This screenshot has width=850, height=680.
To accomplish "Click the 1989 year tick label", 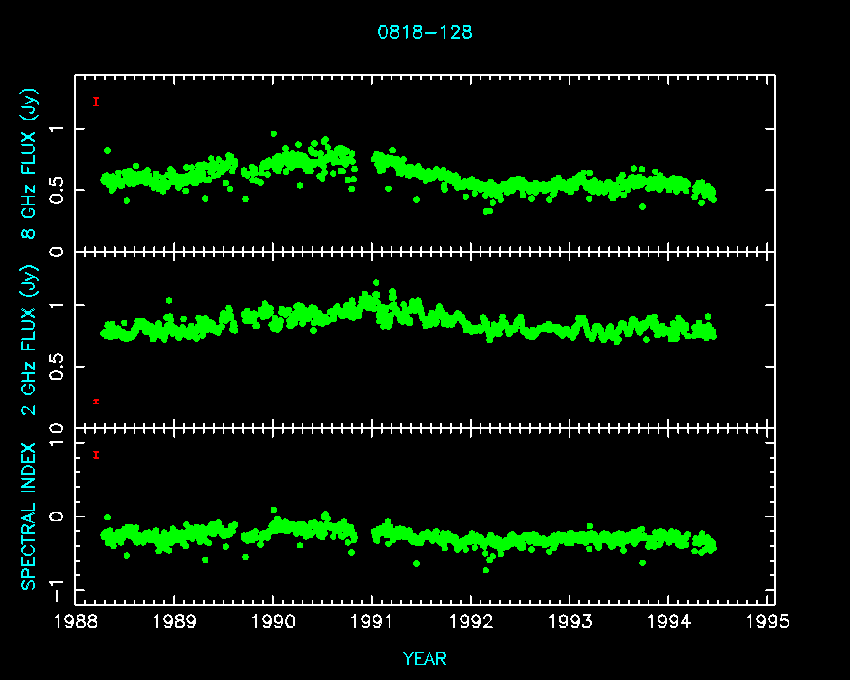I will click(x=175, y=622).
